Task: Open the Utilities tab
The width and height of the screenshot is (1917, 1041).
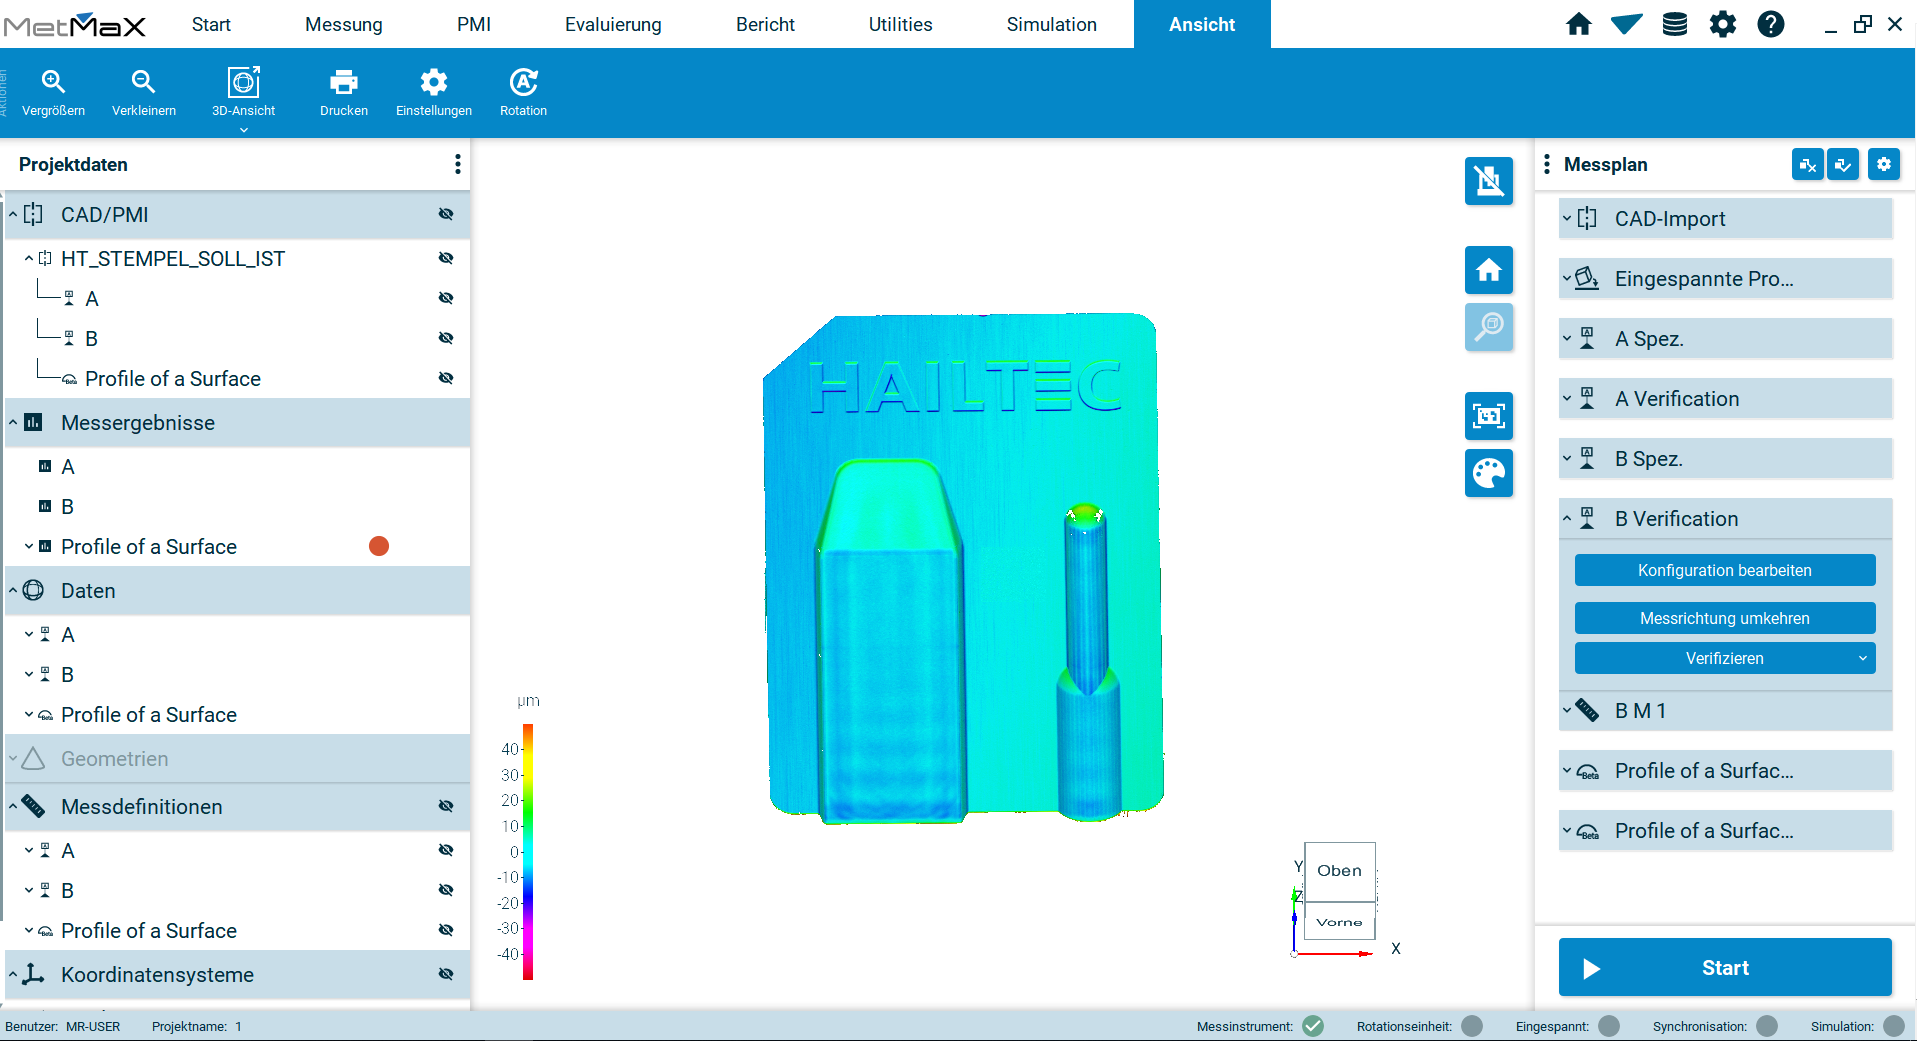Action: (900, 24)
